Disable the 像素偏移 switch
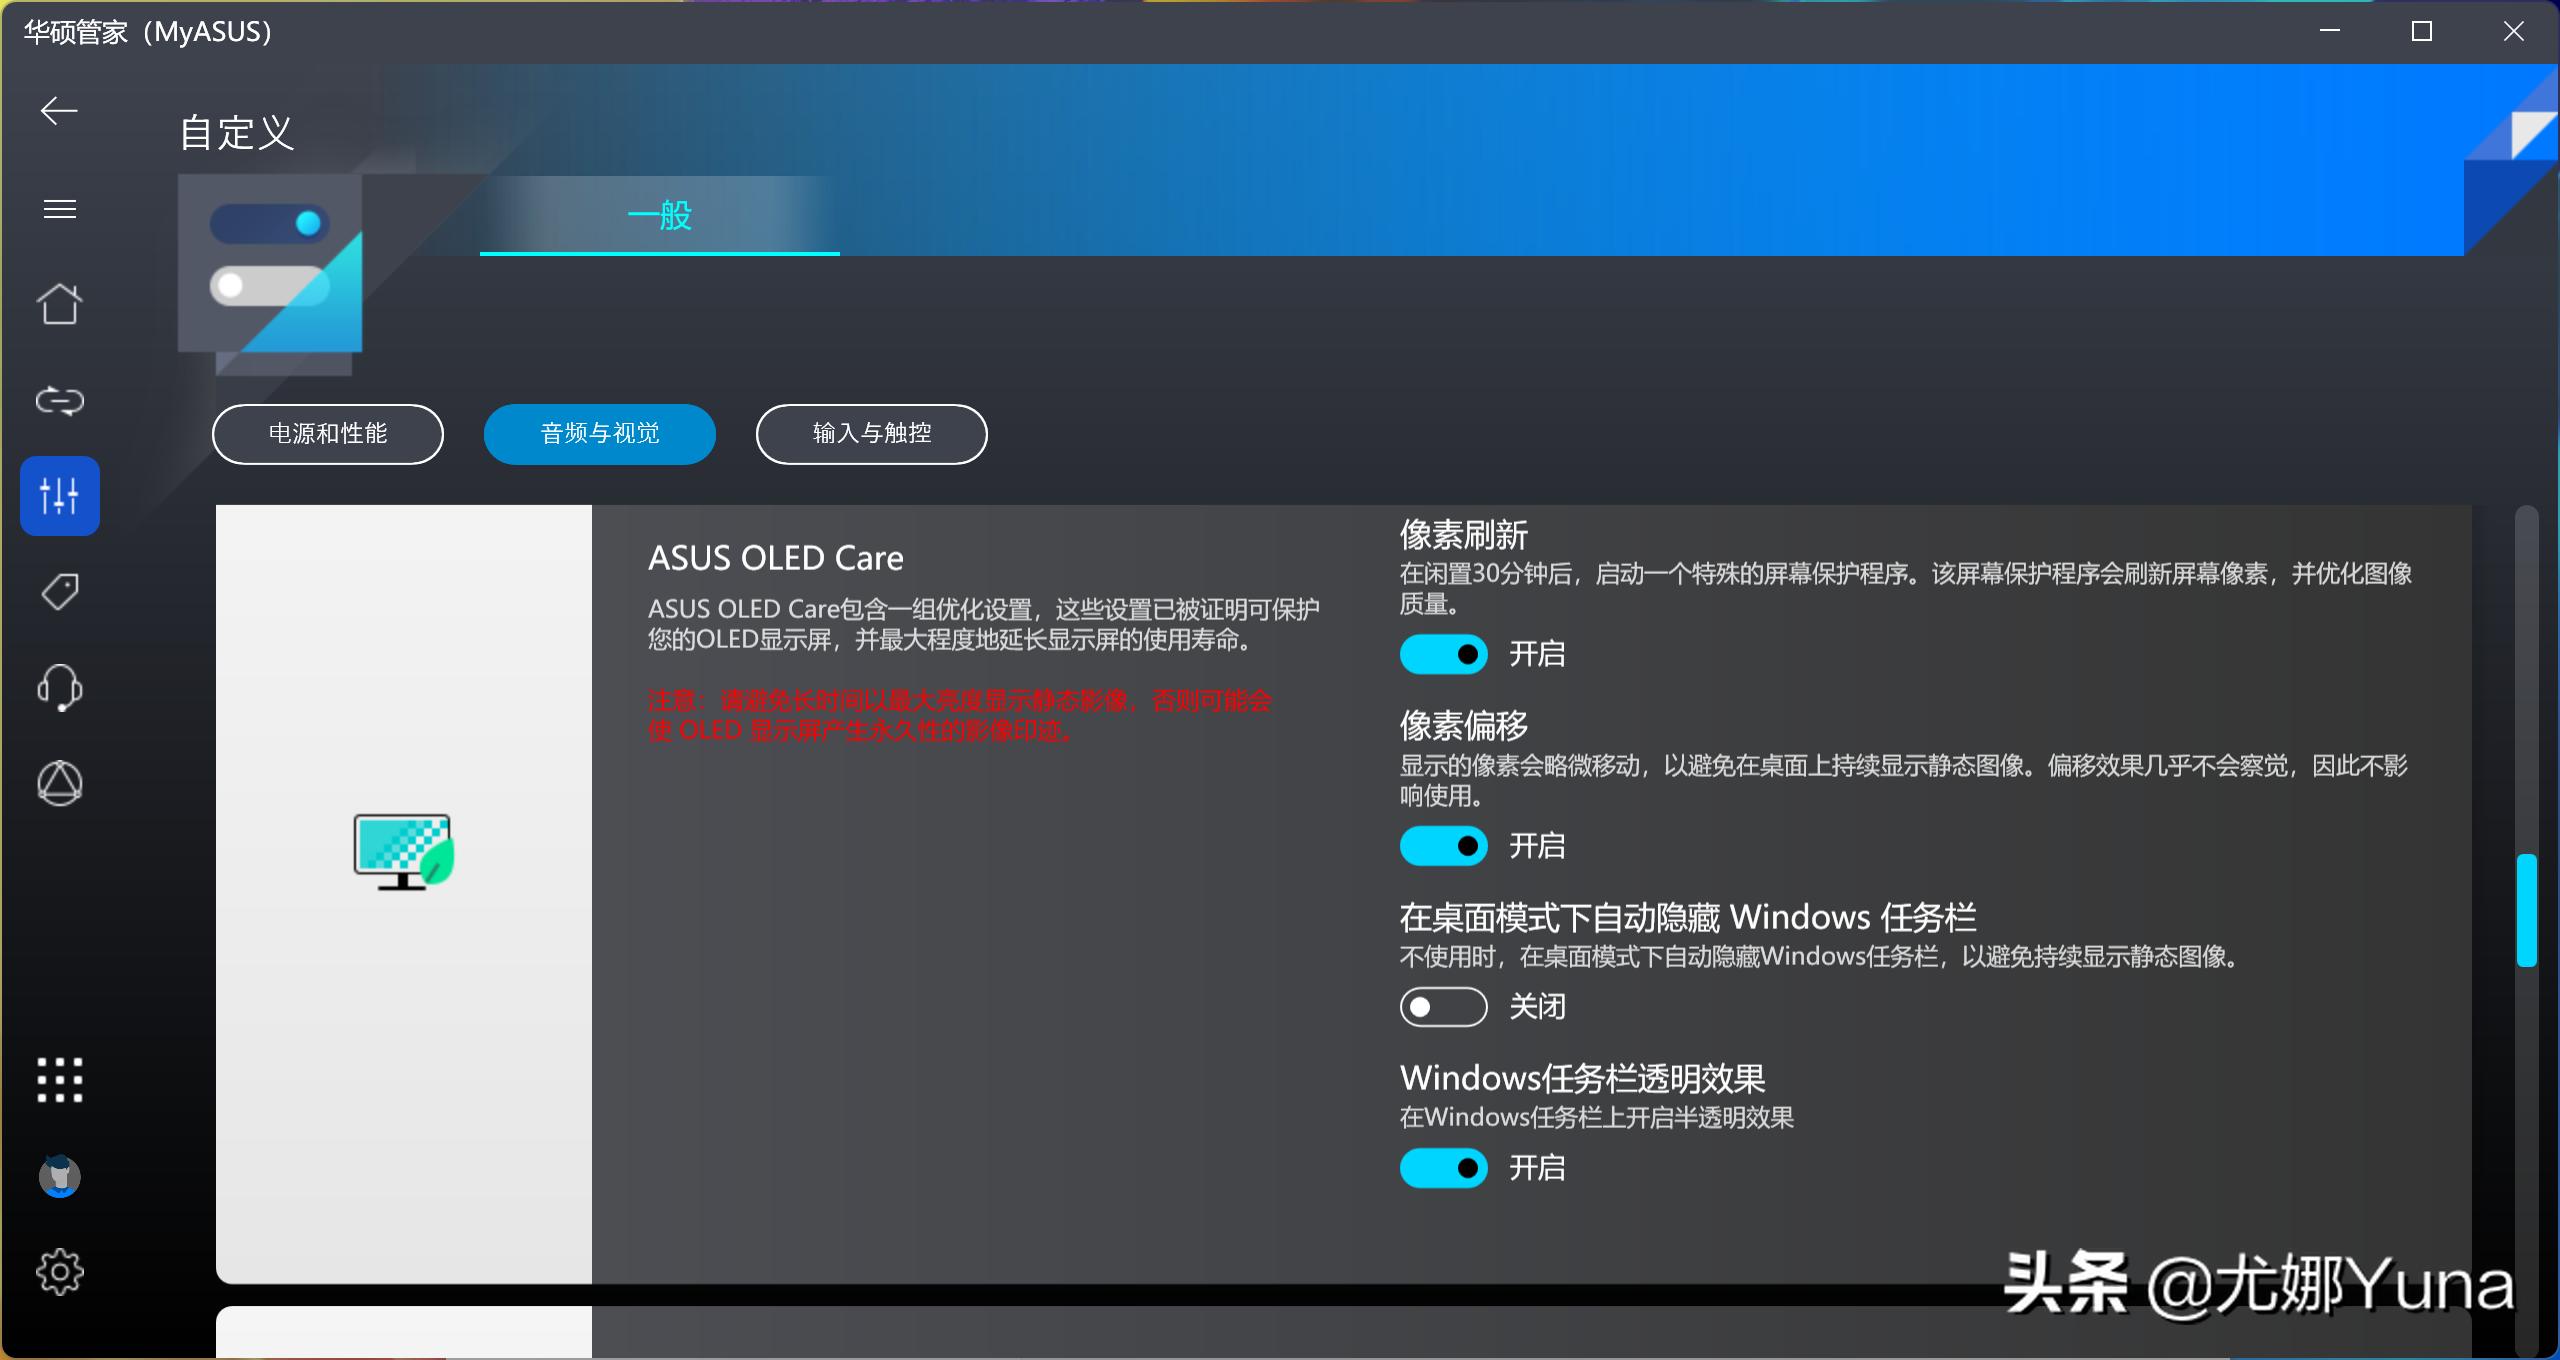Screen dimensions: 2560x1360 (1442, 846)
